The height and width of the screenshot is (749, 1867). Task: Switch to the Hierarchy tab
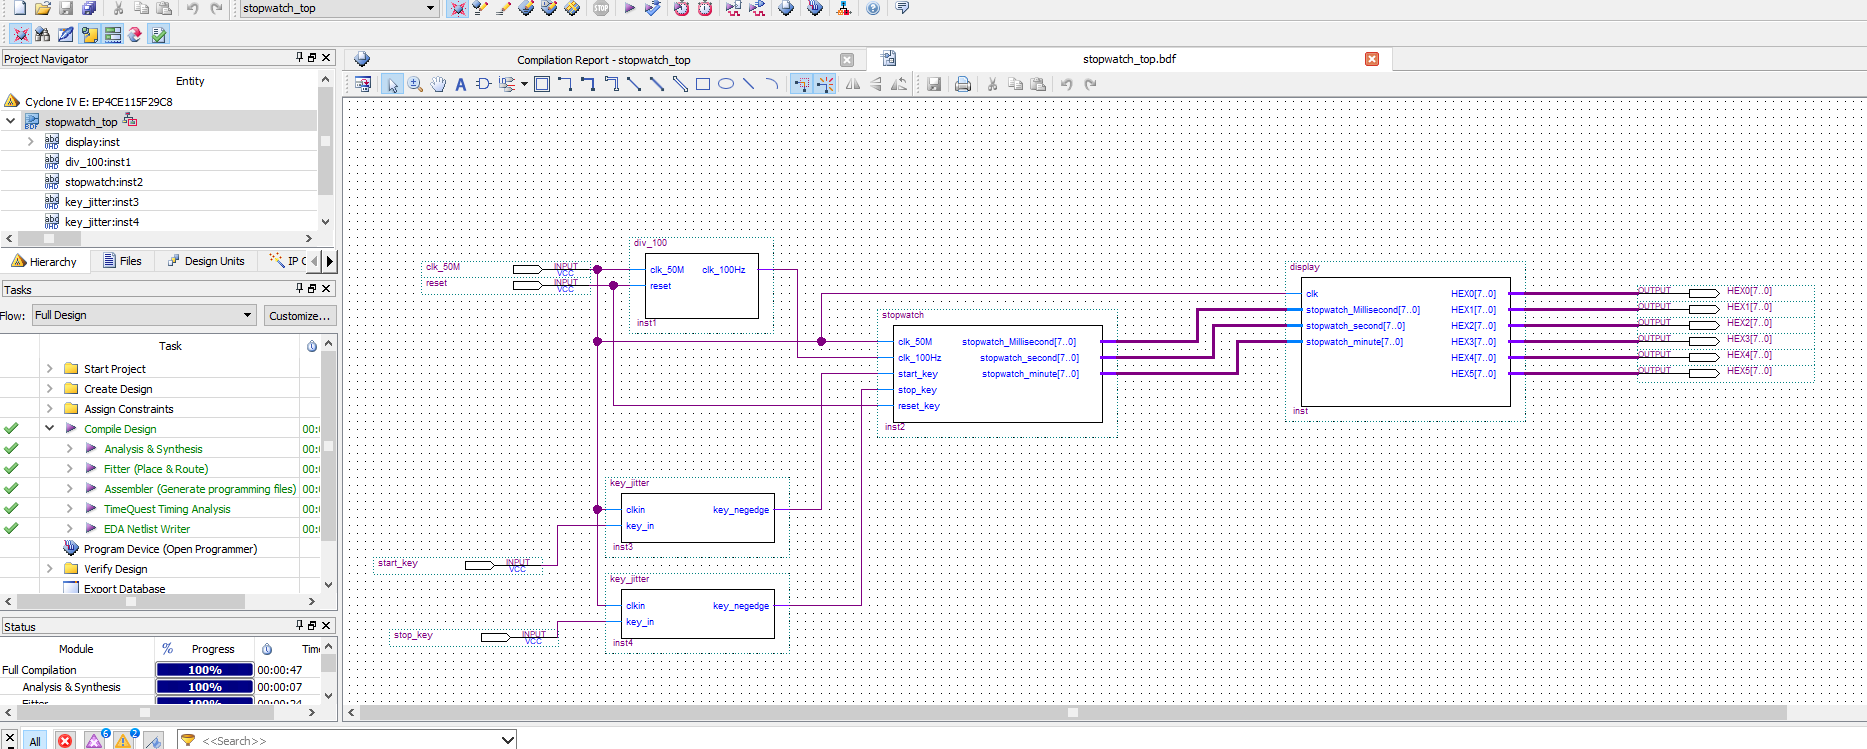pos(44,261)
